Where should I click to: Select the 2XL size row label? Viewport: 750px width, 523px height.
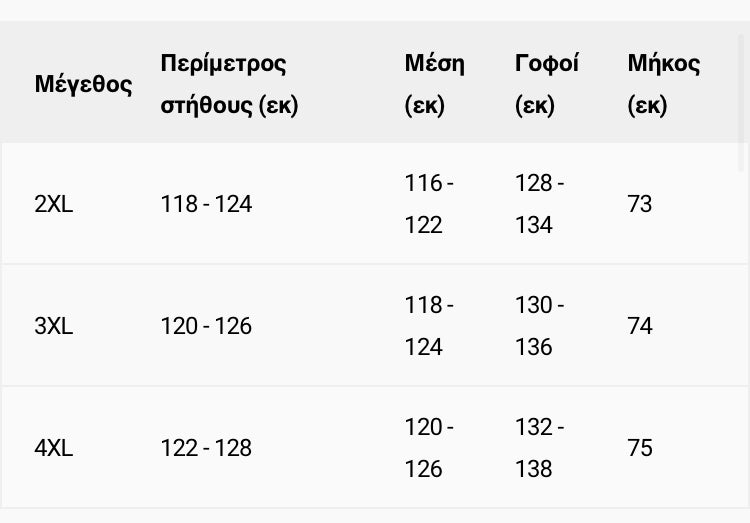[x=54, y=204]
